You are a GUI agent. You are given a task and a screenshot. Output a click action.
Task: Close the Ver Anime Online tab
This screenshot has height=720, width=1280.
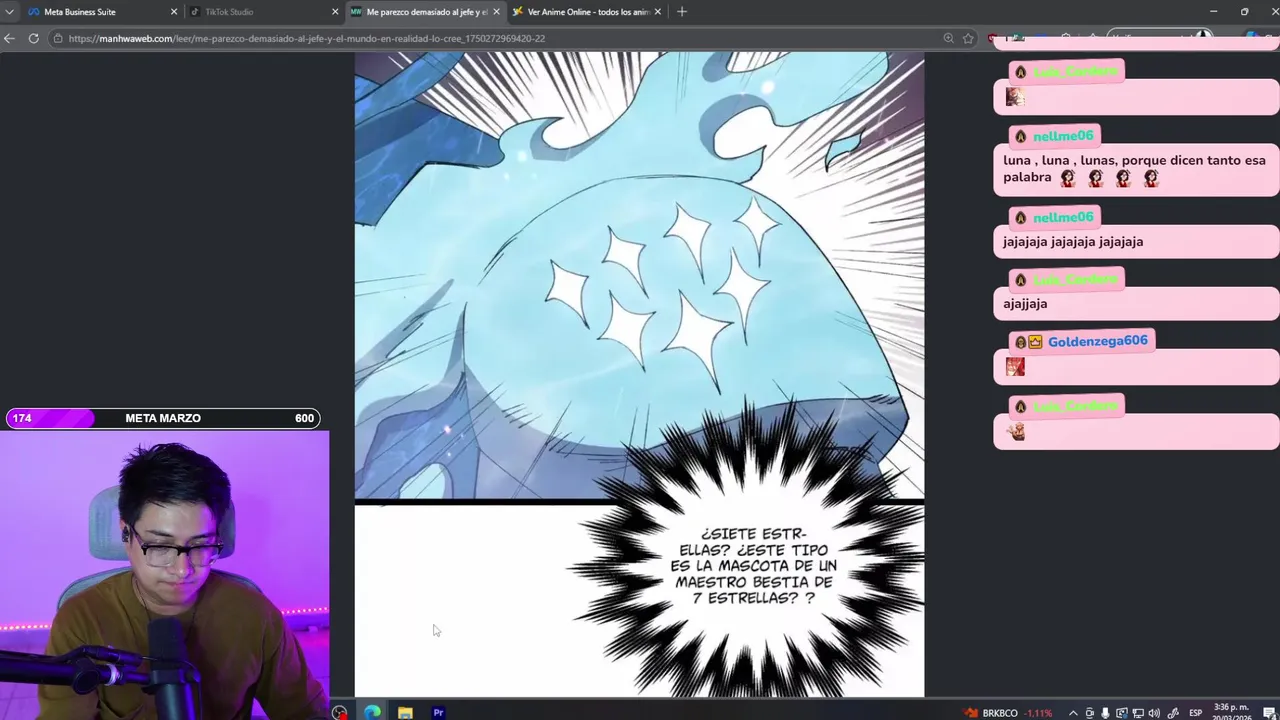(x=657, y=12)
